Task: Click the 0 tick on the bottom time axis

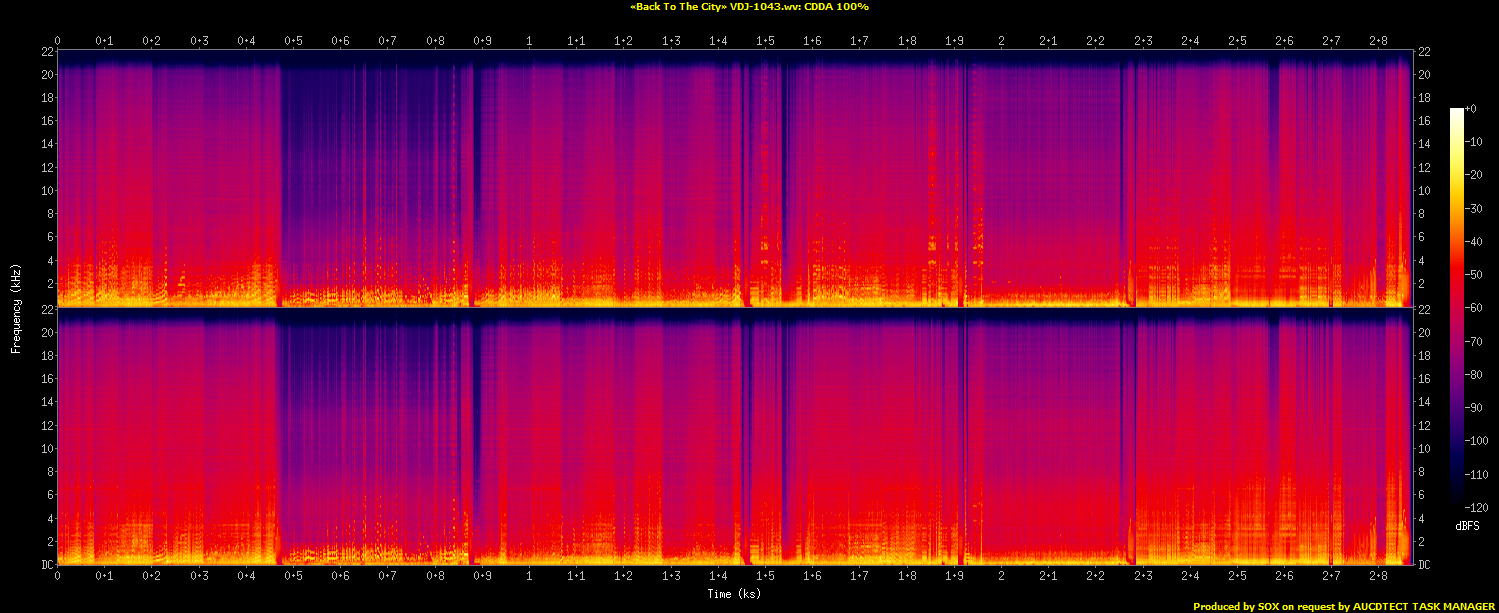Action: (58, 575)
